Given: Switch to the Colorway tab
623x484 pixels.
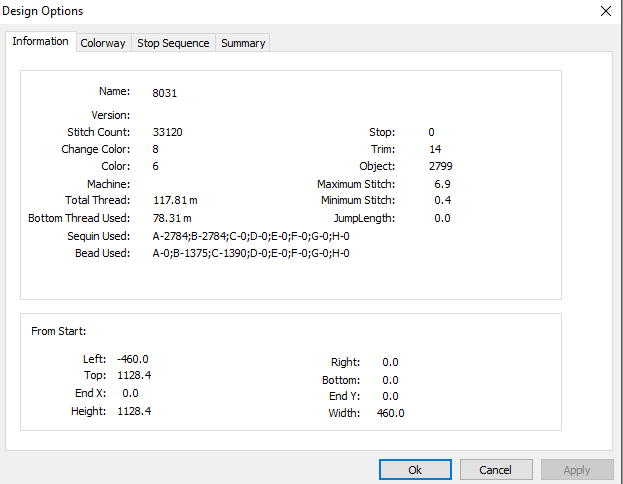Looking at the screenshot, I should tap(103, 43).
